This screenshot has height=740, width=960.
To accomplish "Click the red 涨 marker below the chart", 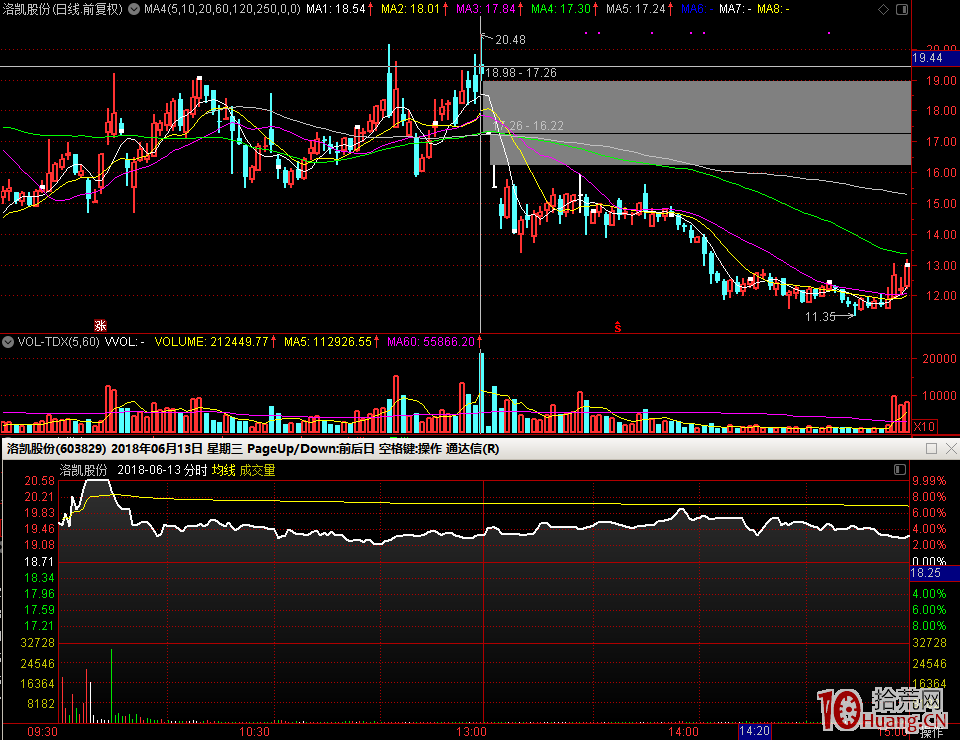I will [x=99, y=325].
